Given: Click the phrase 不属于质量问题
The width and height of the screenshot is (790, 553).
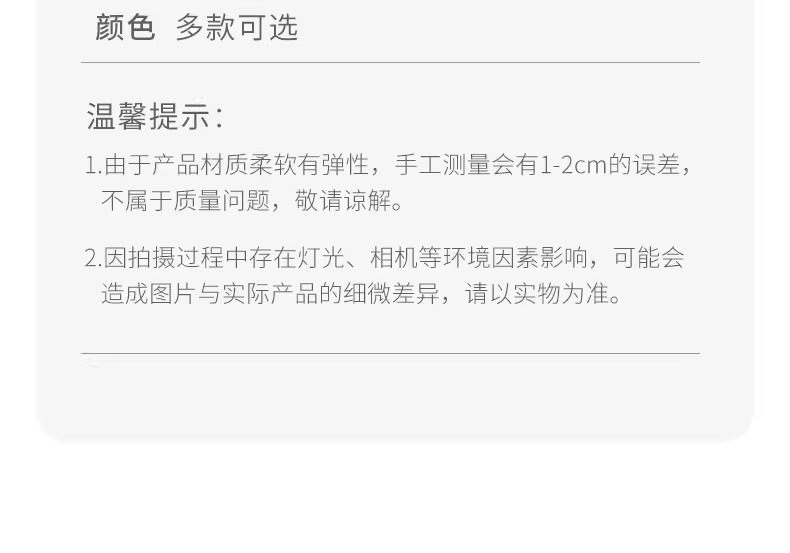Looking at the screenshot, I should pos(185,200).
